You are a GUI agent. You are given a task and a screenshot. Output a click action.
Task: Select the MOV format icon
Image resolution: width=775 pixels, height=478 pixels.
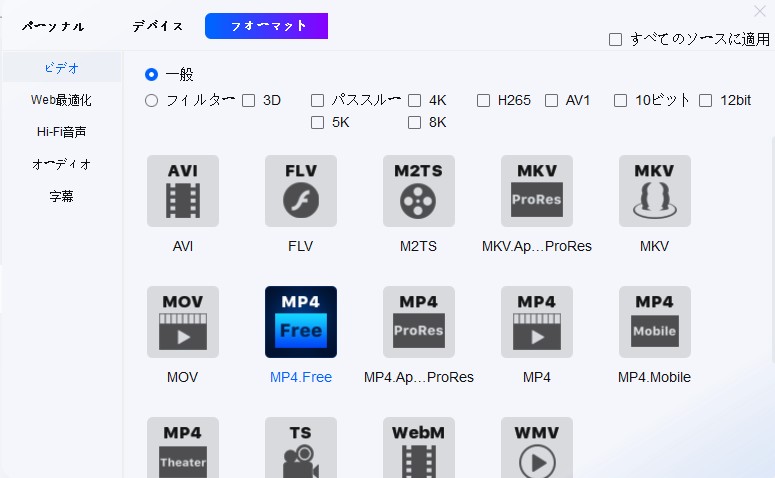point(183,322)
